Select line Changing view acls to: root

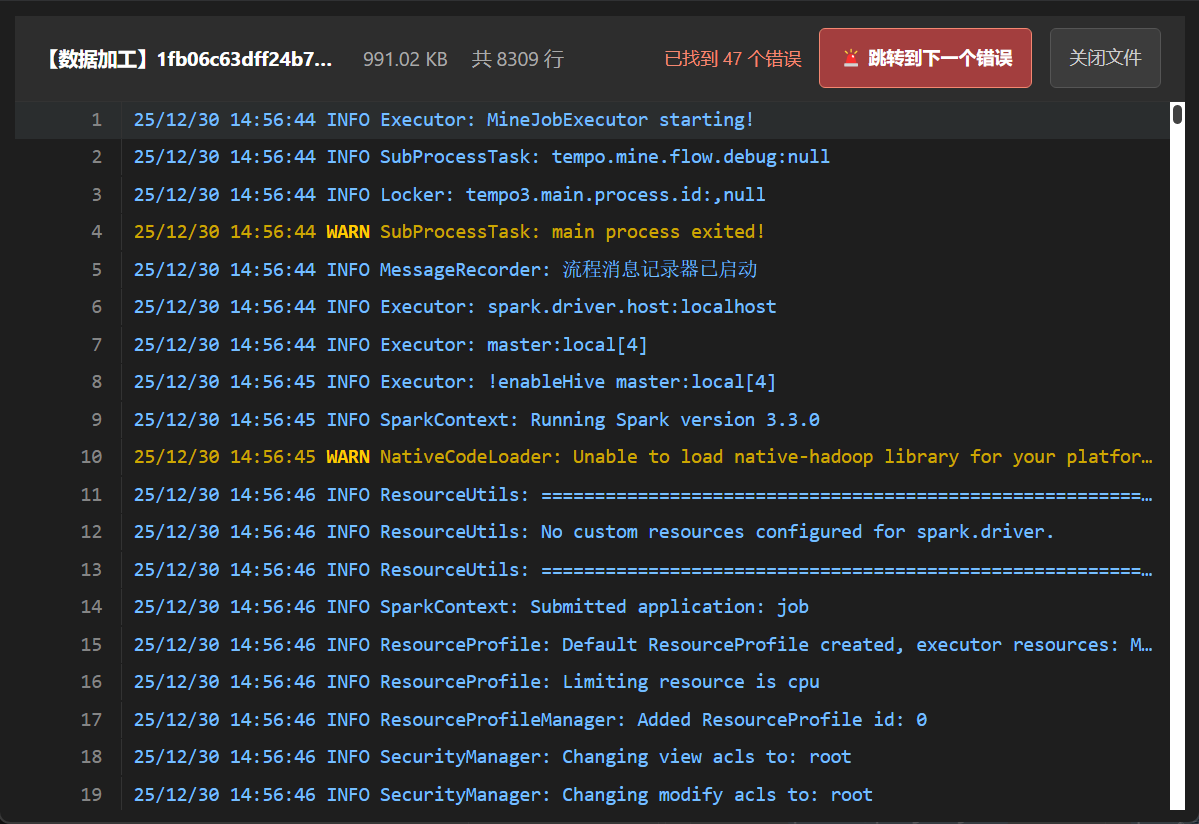point(592,757)
